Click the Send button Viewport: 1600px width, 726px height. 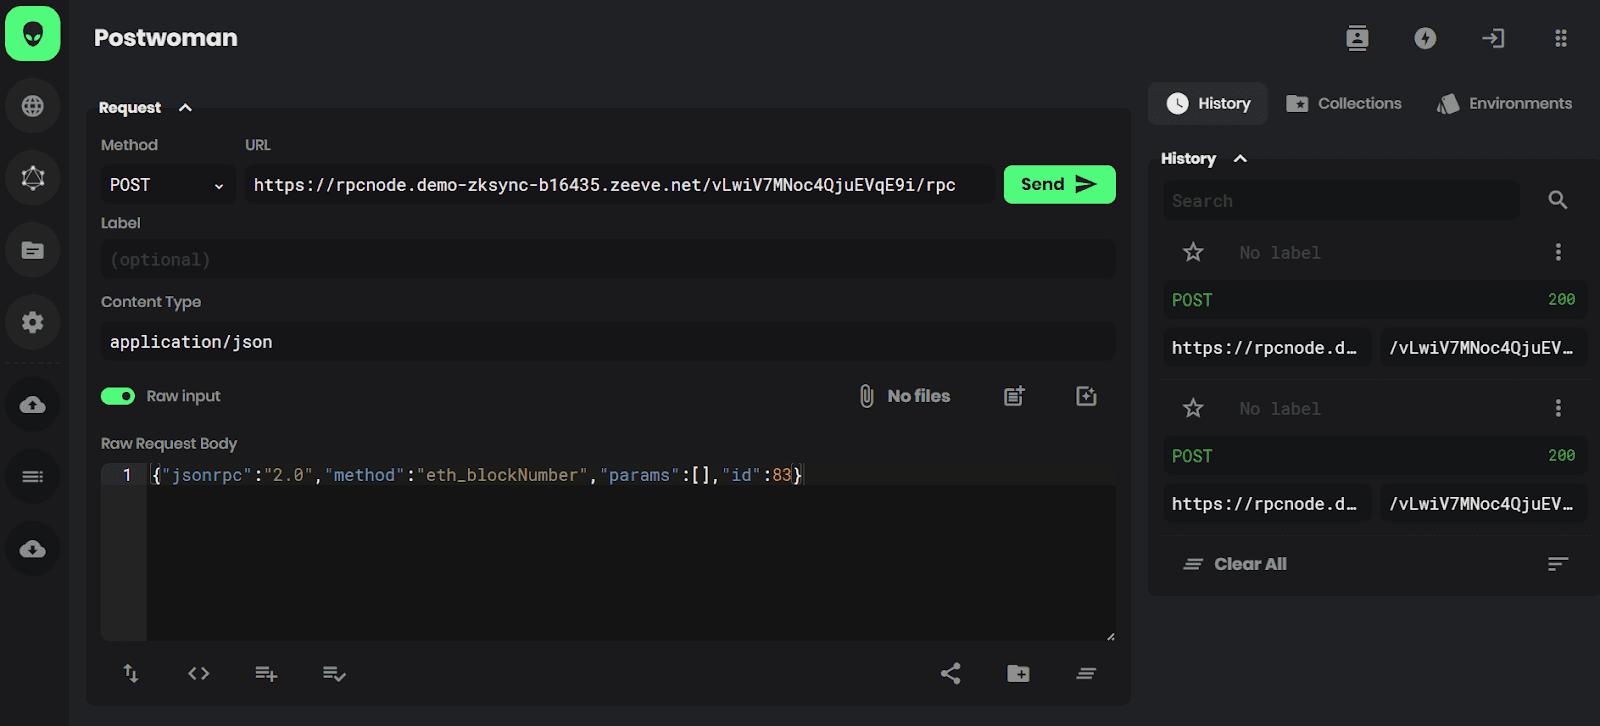pos(1060,184)
